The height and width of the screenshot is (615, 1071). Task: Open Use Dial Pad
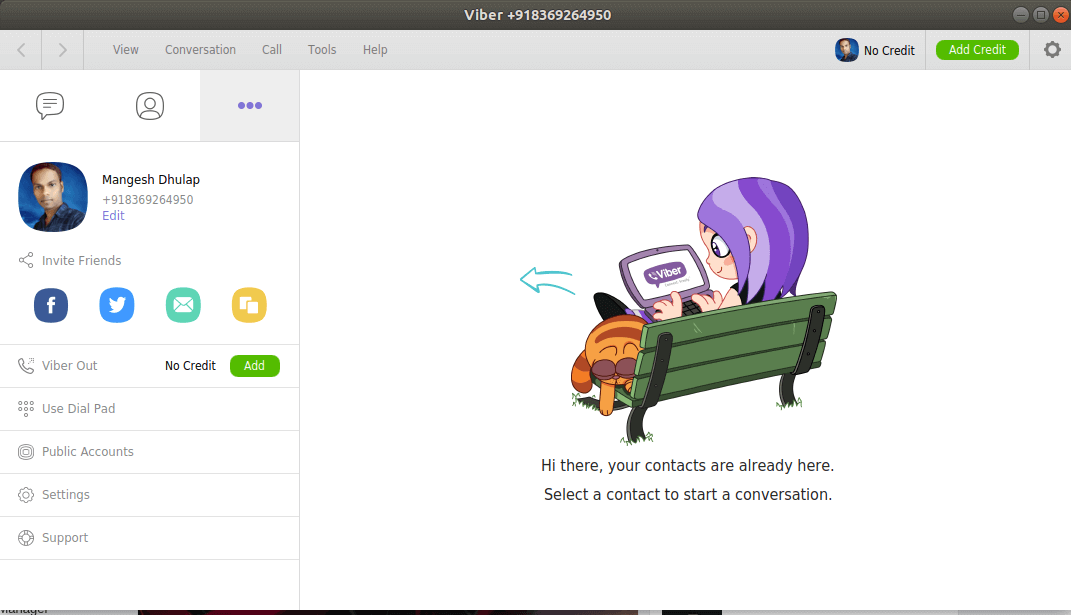coord(150,409)
